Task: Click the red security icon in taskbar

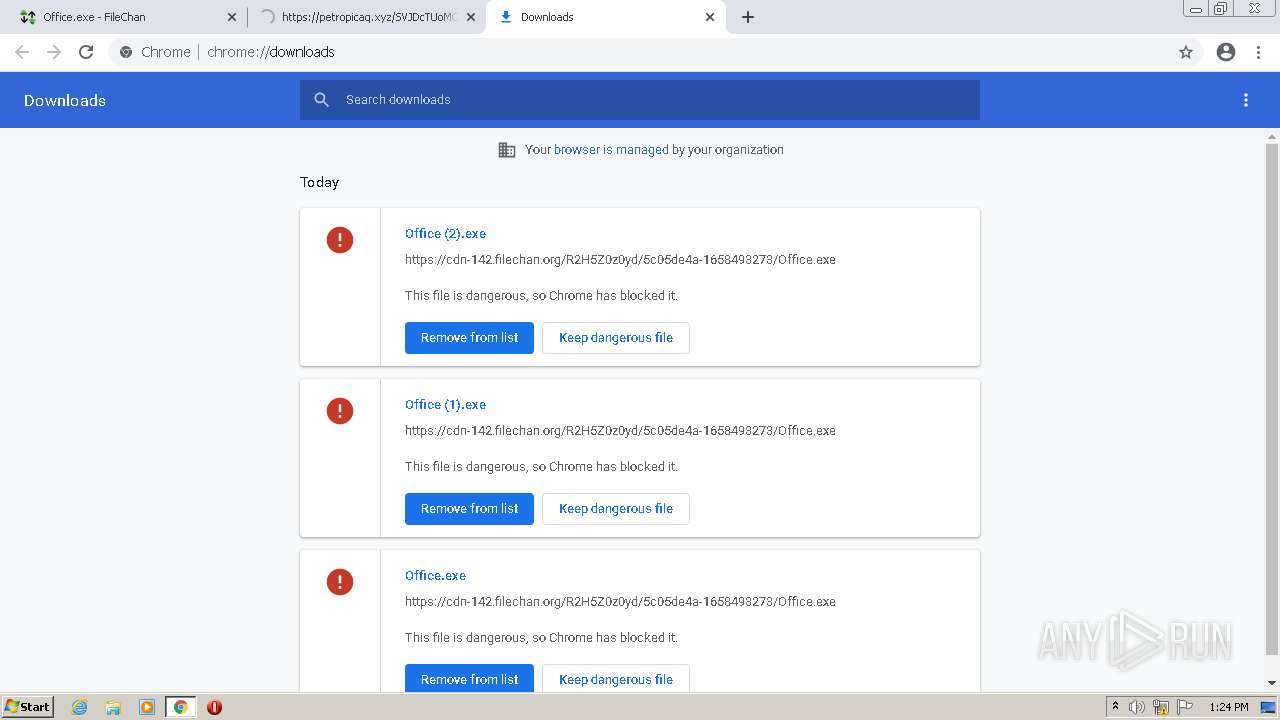Action: coord(214,707)
